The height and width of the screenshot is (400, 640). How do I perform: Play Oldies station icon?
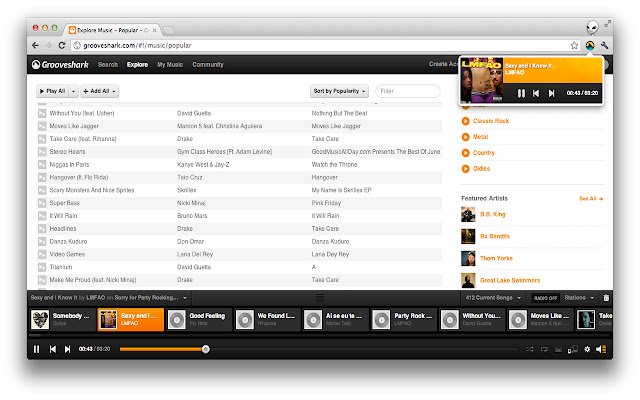click(465, 169)
